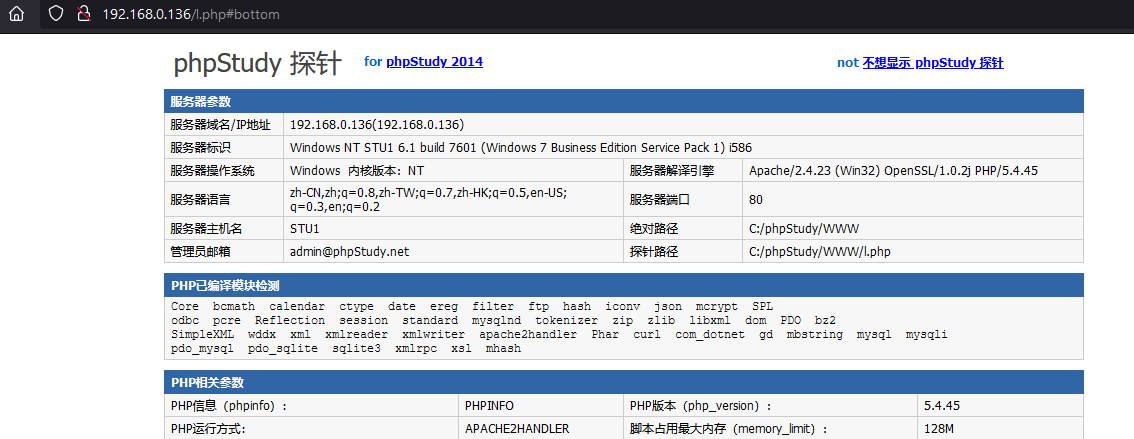Click the 绝对路径 label cell

point(683,228)
